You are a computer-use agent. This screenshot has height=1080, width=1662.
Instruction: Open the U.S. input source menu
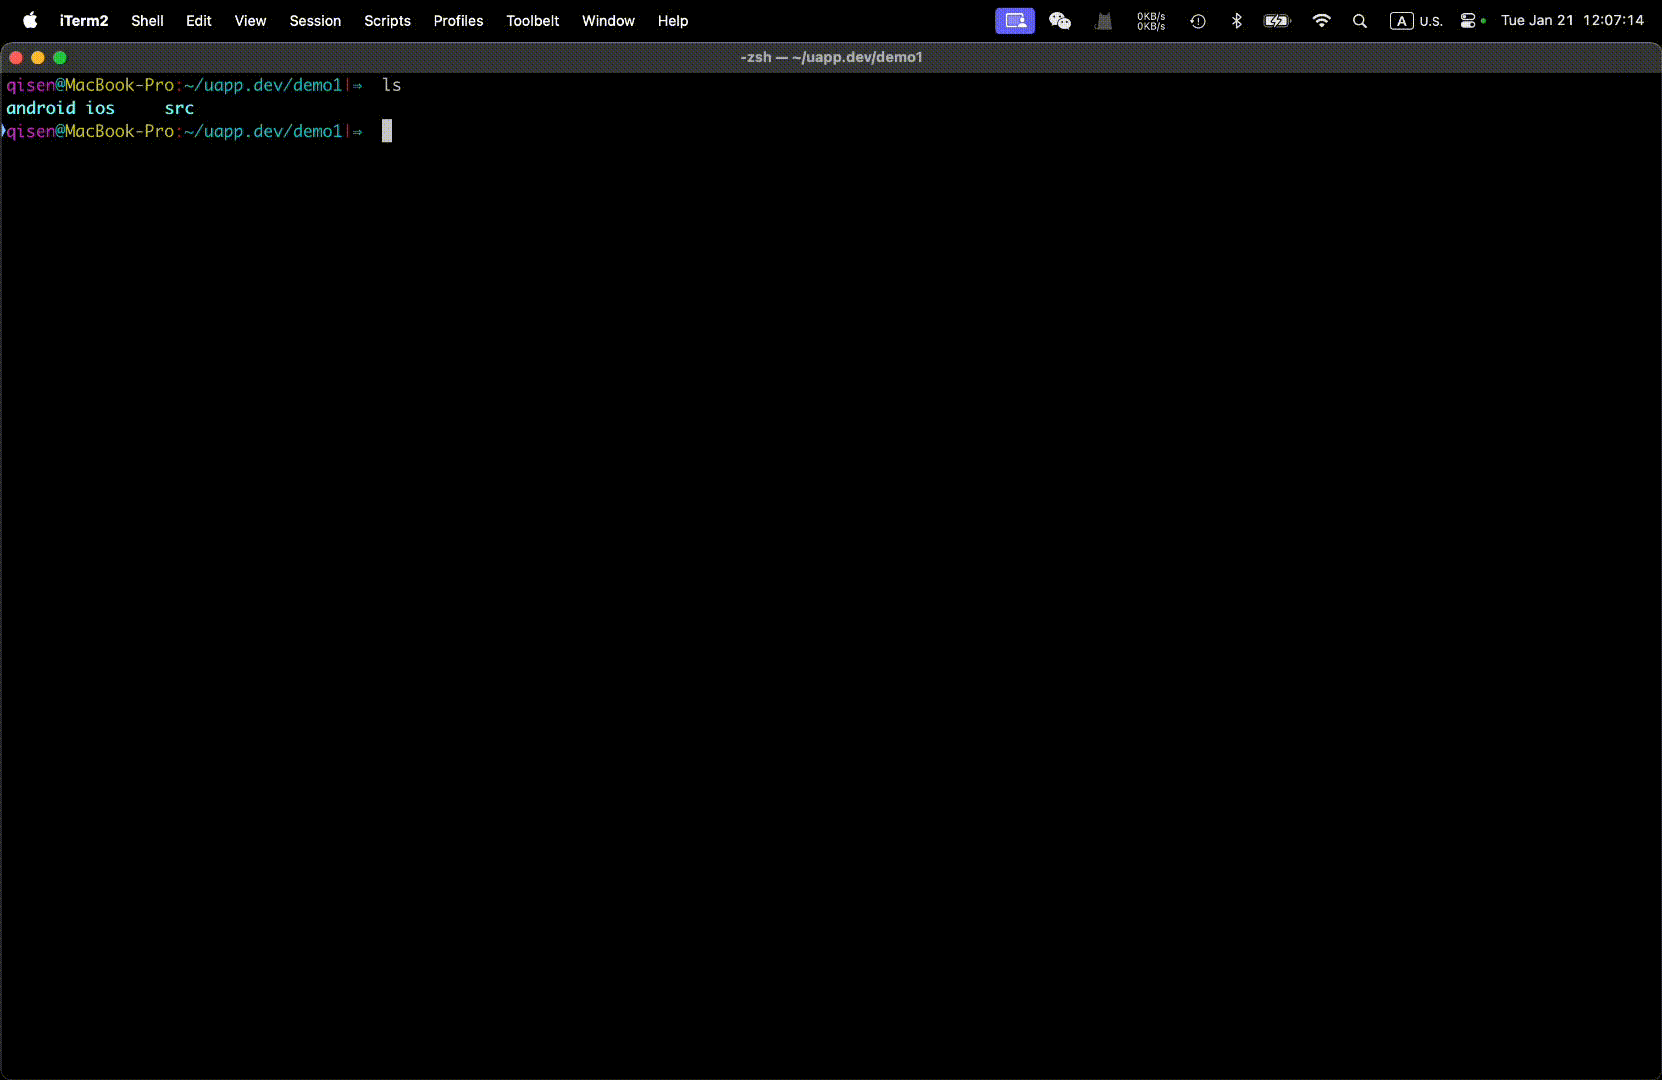pyautogui.click(x=1416, y=20)
